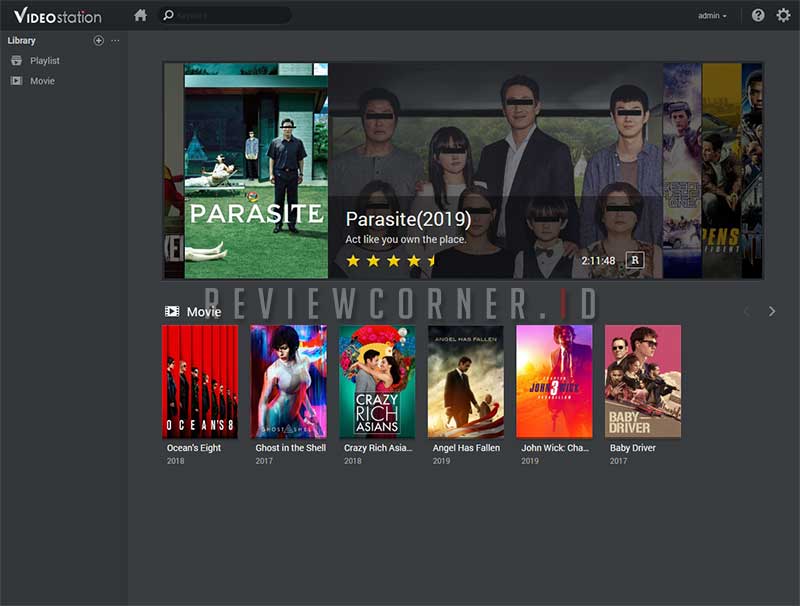Click the Home icon in top bar
Image resolution: width=800 pixels, height=606 pixels.
click(x=140, y=15)
